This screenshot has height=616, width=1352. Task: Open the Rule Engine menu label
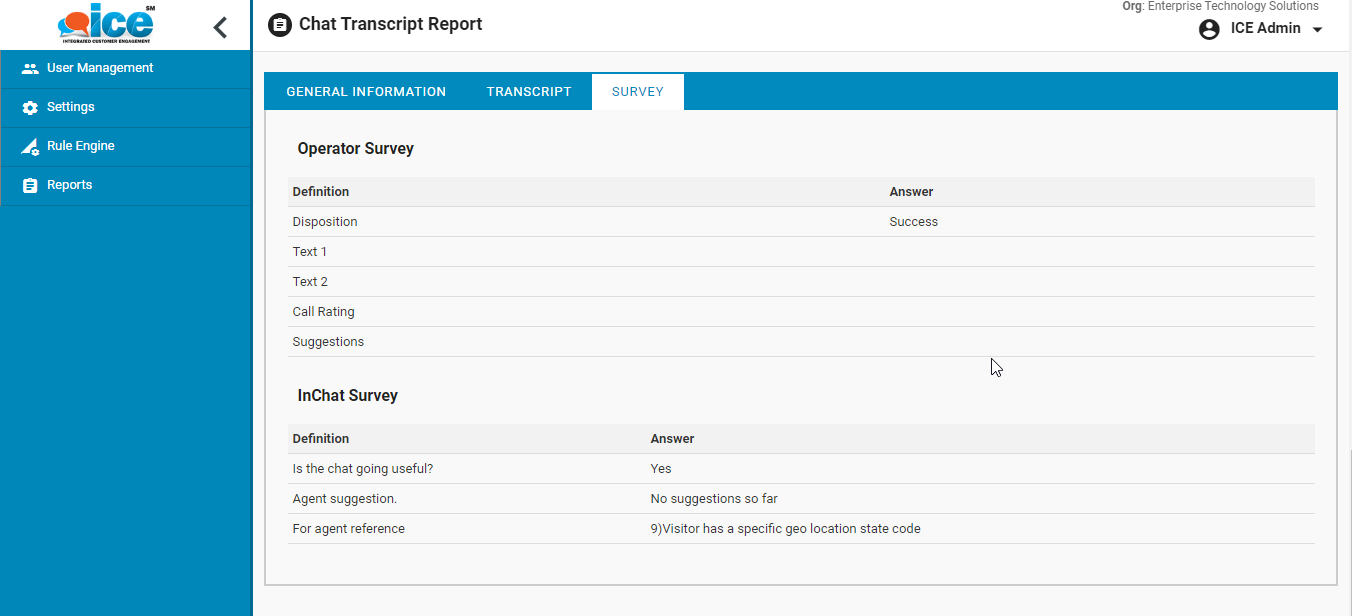(x=81, y=146)
